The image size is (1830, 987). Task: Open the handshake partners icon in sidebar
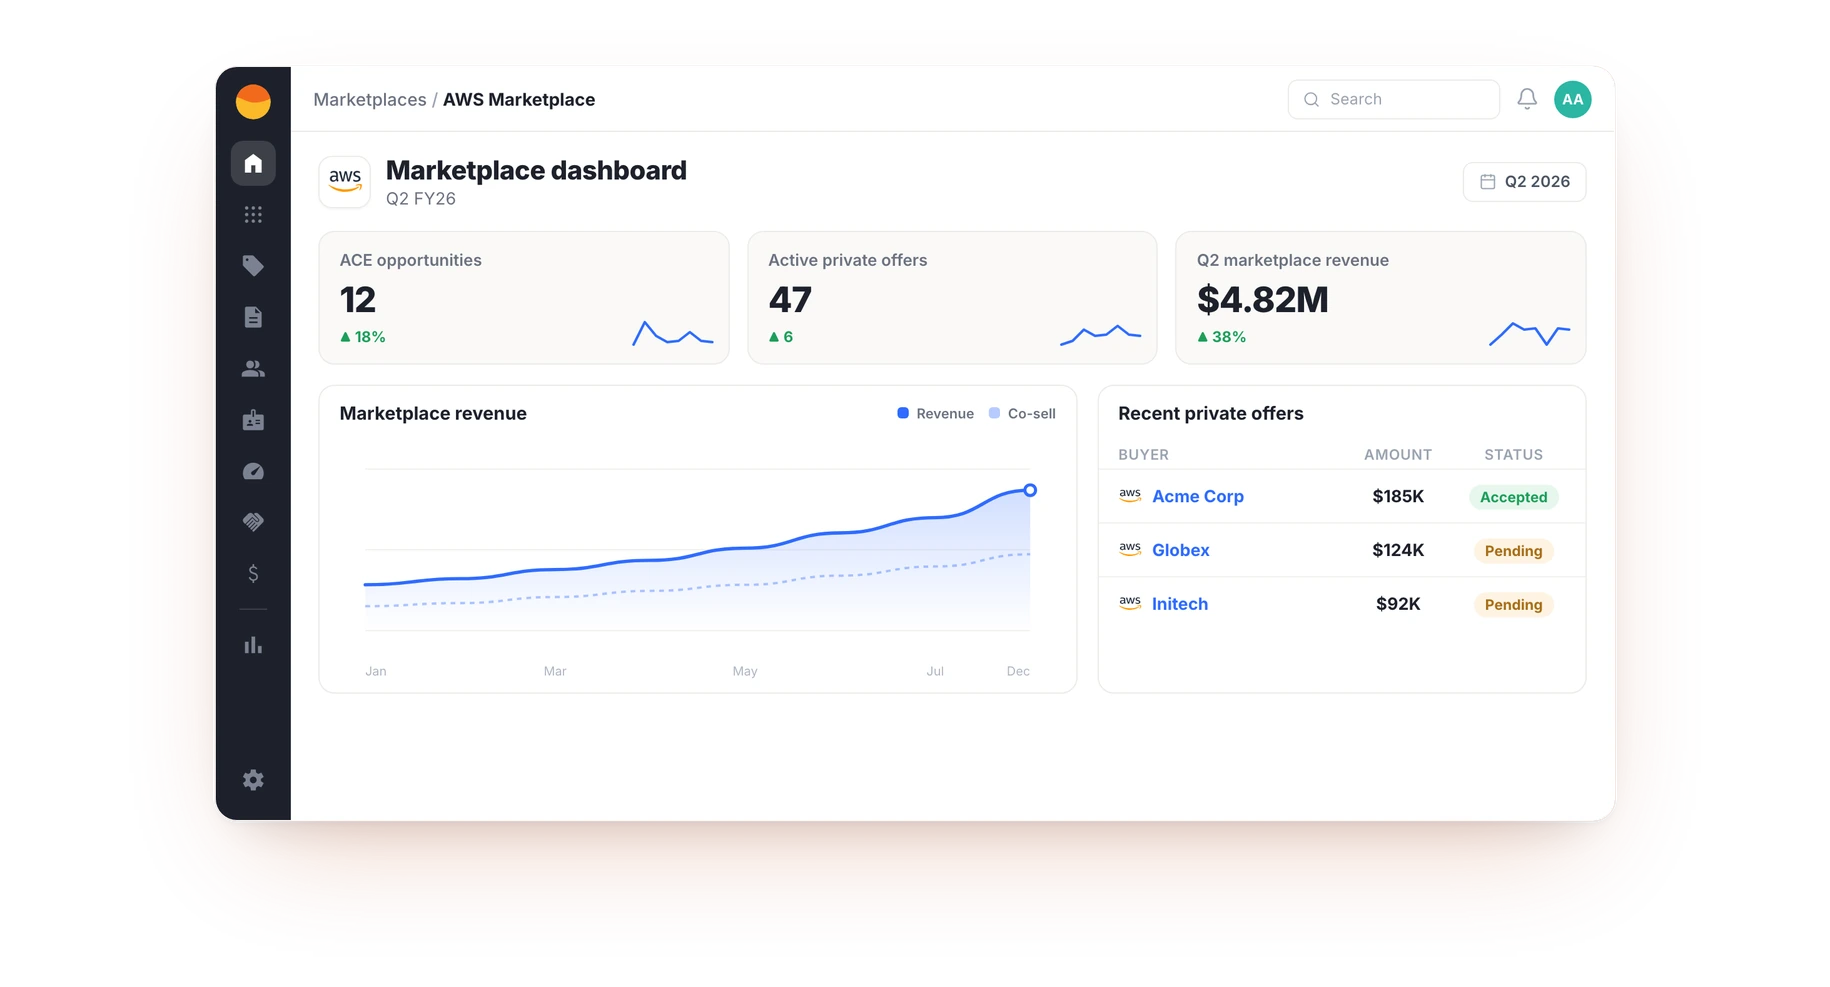[253, 522]
